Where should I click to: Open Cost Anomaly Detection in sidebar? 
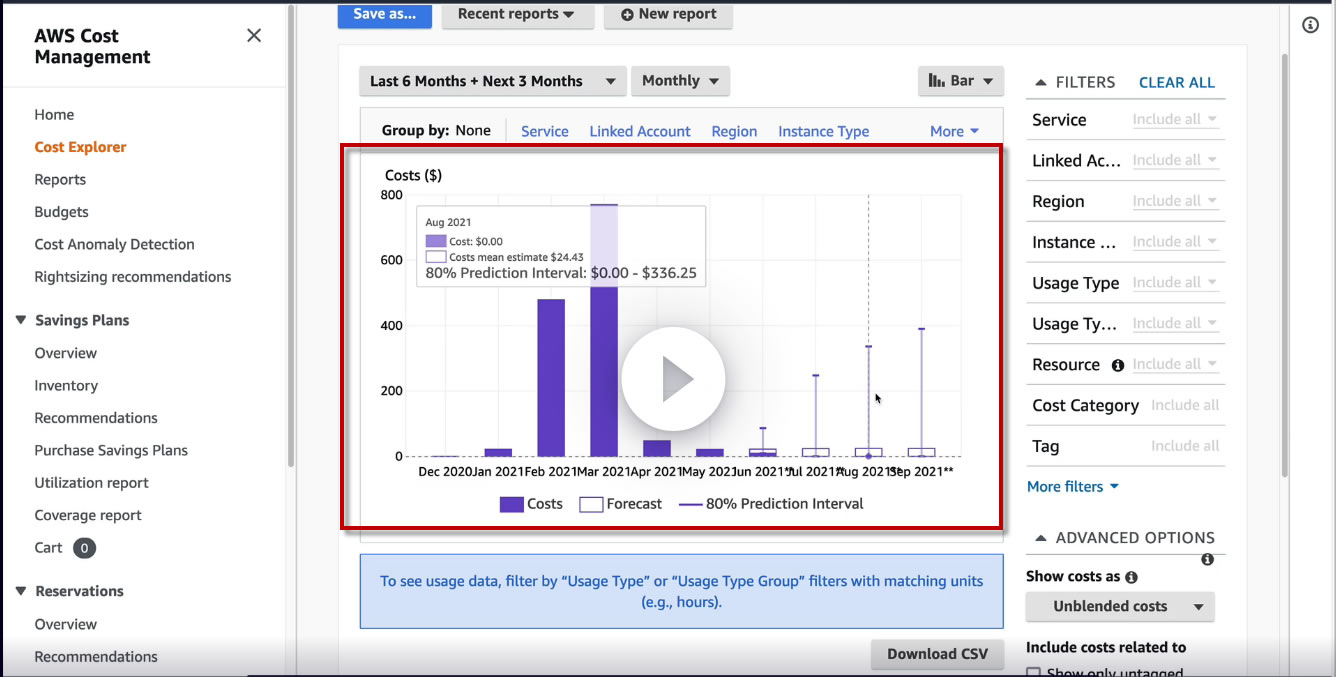pyautogui.click(x=114, y=244)
